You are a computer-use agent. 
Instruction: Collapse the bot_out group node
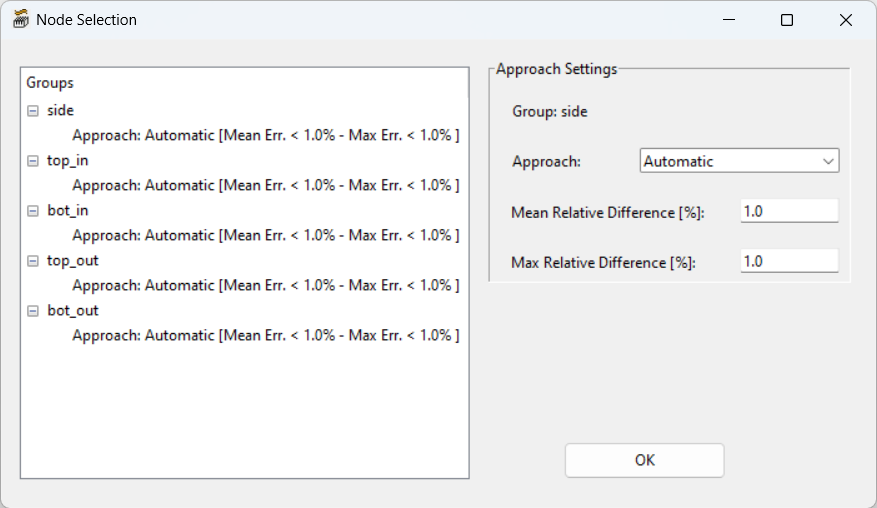(x=33, y=311)
